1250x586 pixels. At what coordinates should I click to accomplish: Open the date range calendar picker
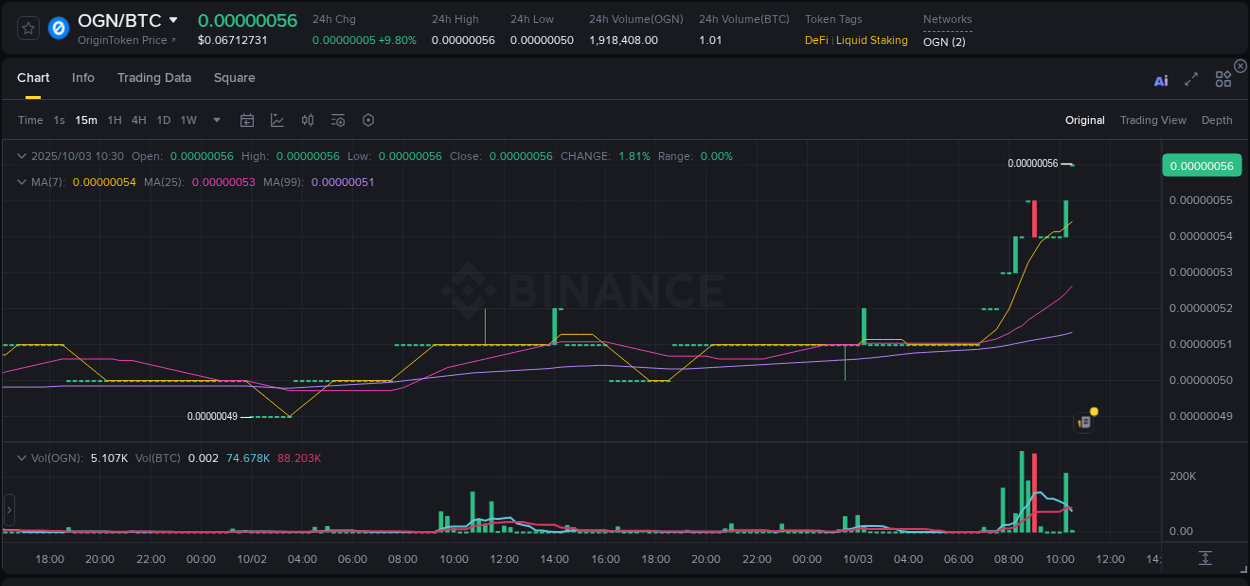click(247, 120)
